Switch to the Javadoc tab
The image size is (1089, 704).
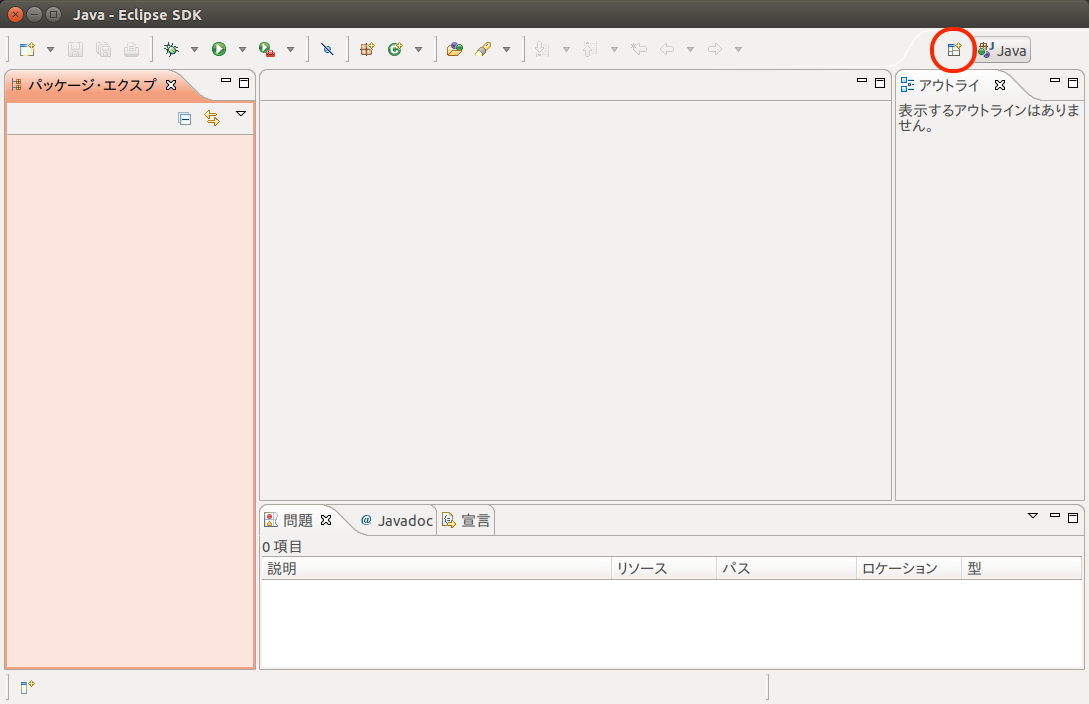pos(397,520)
